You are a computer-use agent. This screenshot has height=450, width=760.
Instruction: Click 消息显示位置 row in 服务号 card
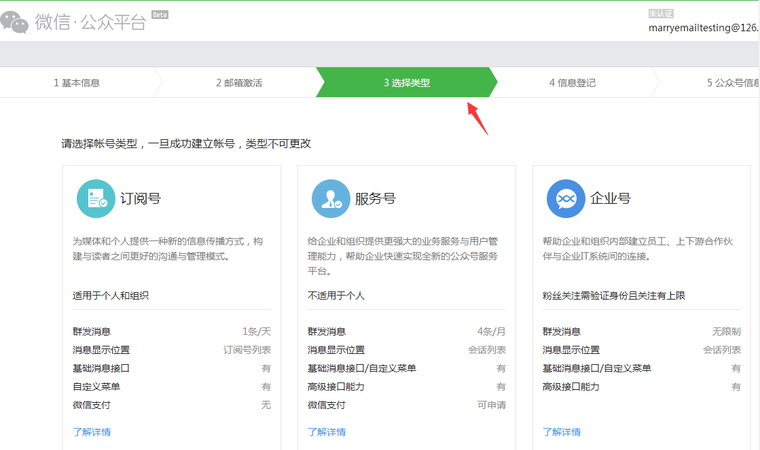407,350
